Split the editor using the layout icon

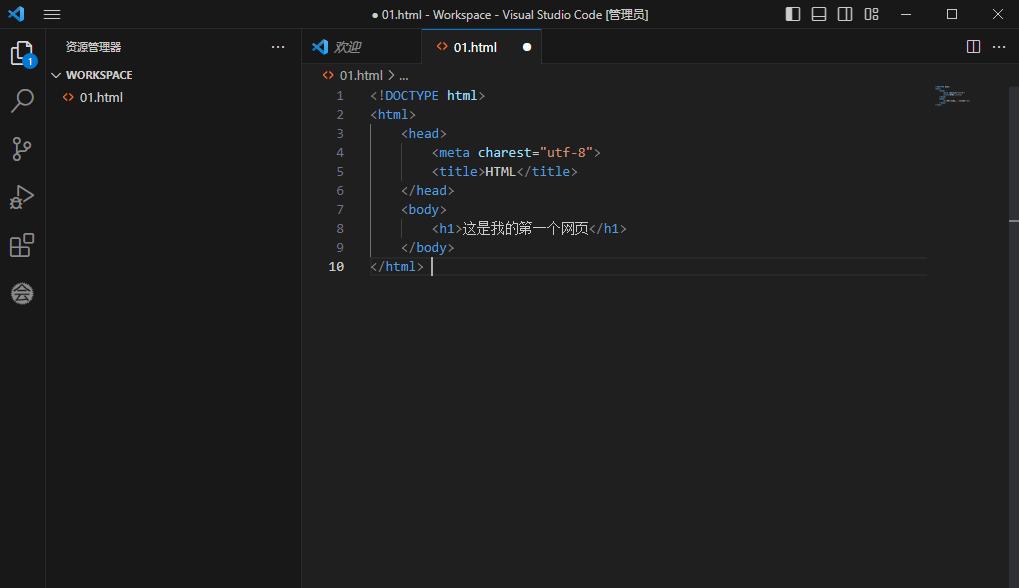click(971, 46)
